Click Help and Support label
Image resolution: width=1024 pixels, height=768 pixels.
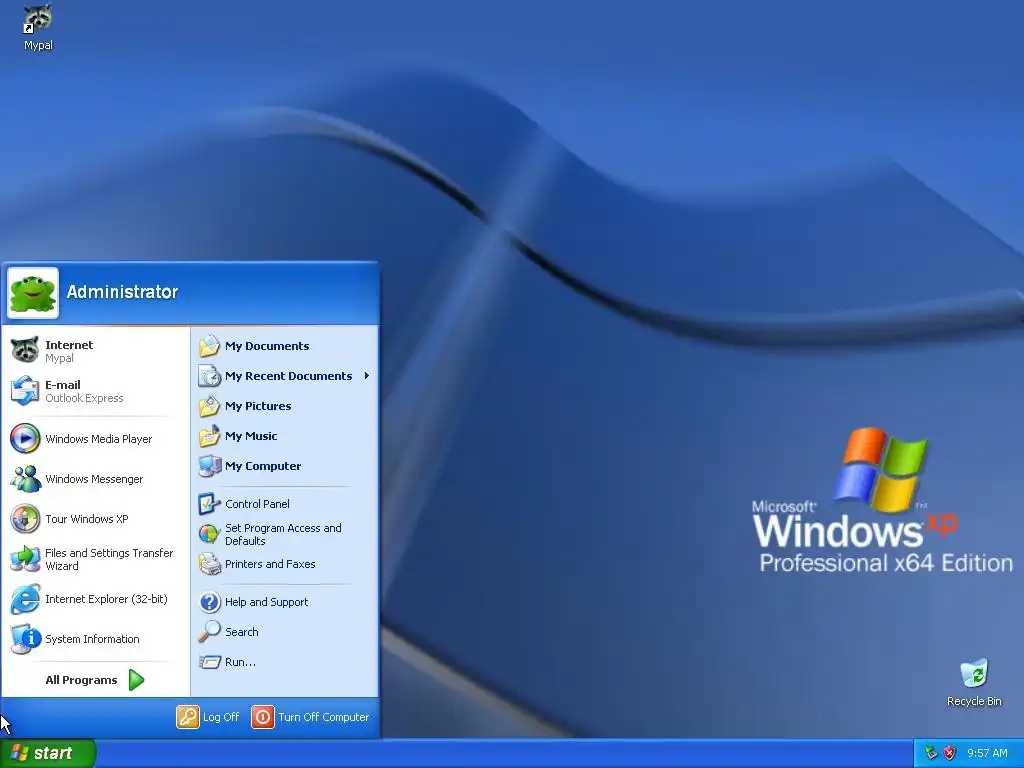coord(266,602)
